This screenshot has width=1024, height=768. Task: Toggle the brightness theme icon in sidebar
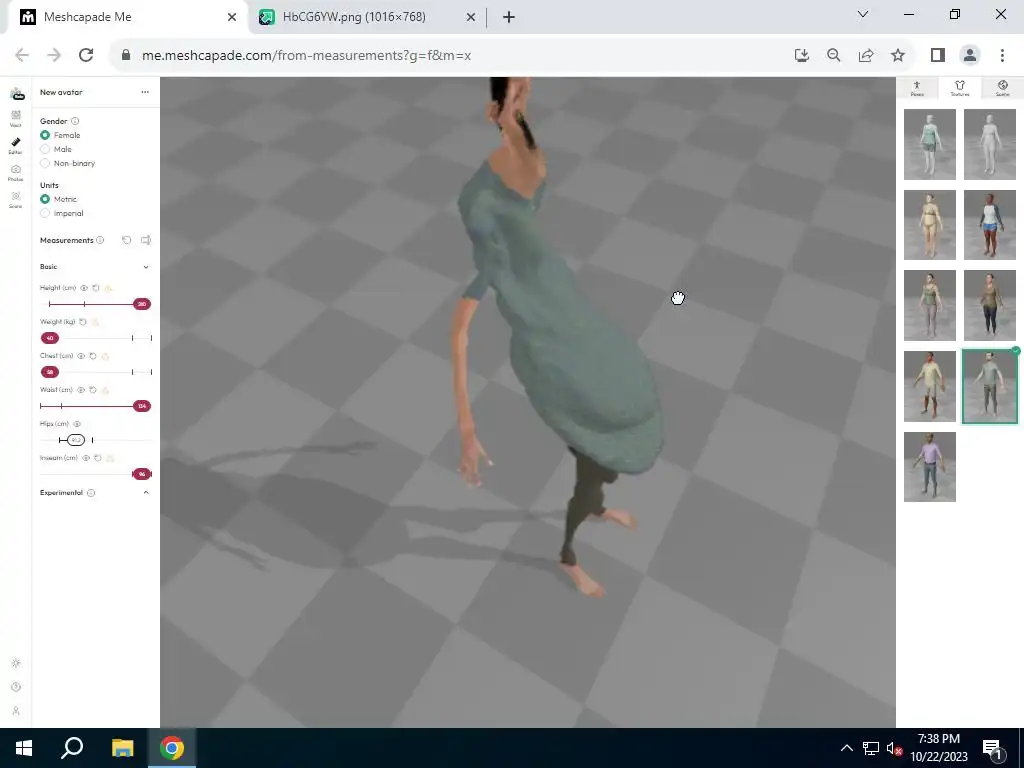tap(16, 663)
